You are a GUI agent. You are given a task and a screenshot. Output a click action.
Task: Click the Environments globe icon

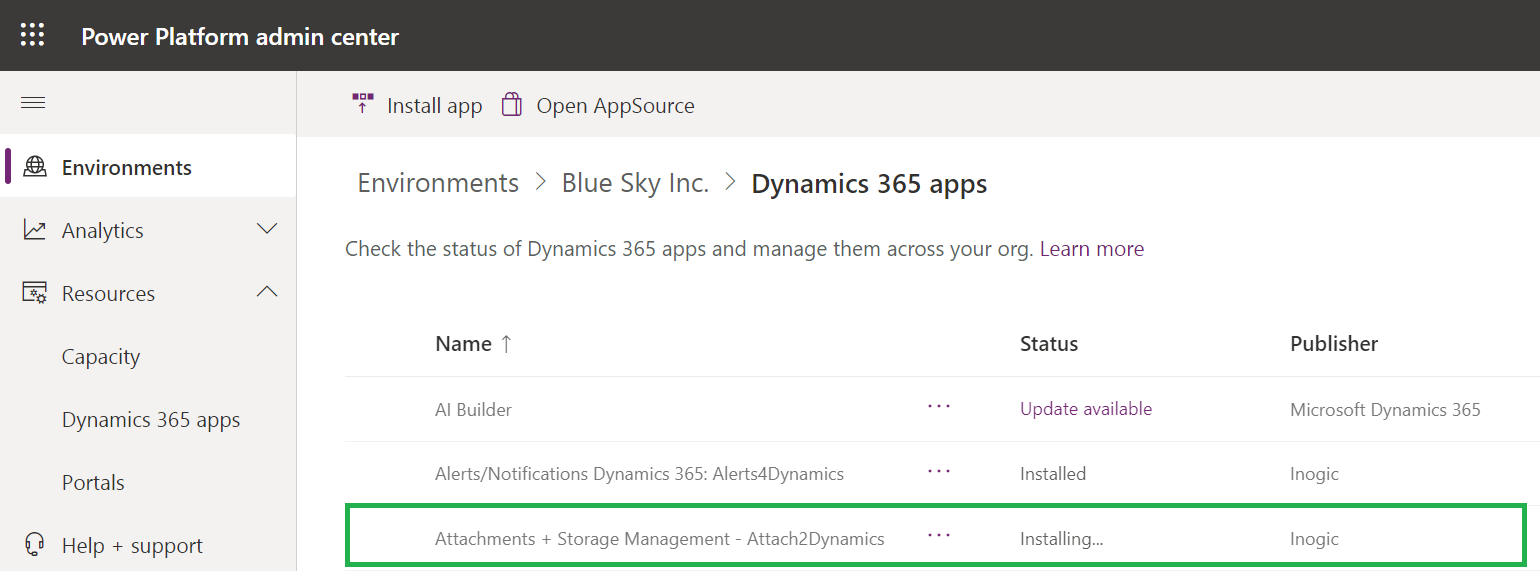point(35,167)
